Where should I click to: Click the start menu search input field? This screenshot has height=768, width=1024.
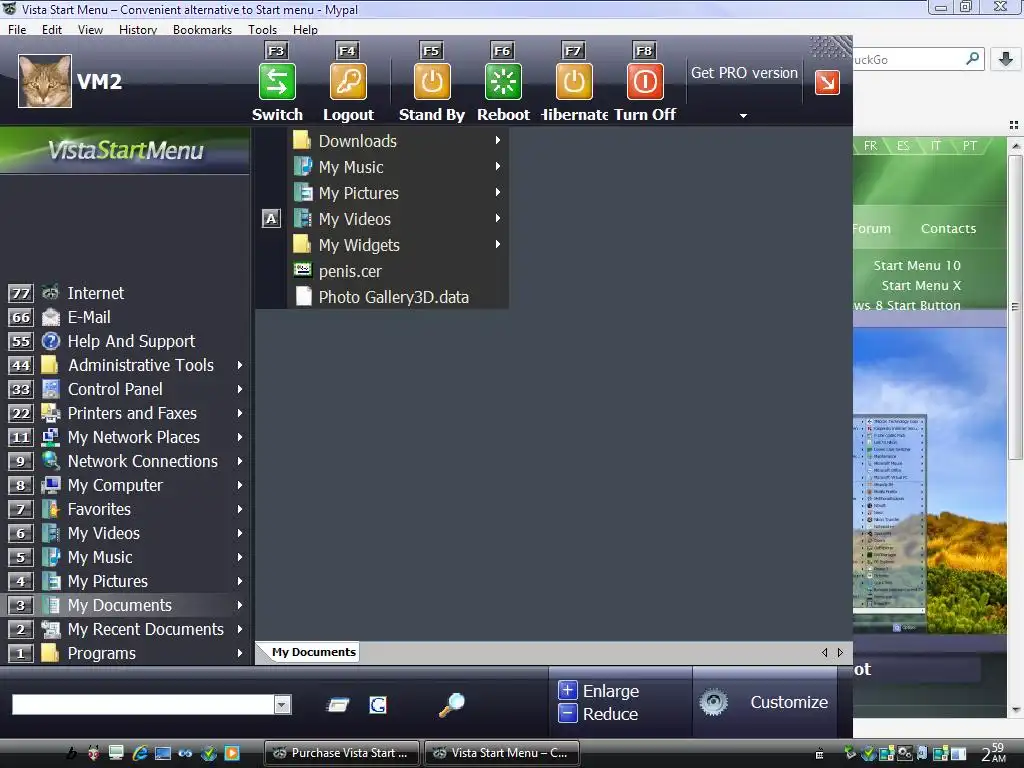point(143,705)
